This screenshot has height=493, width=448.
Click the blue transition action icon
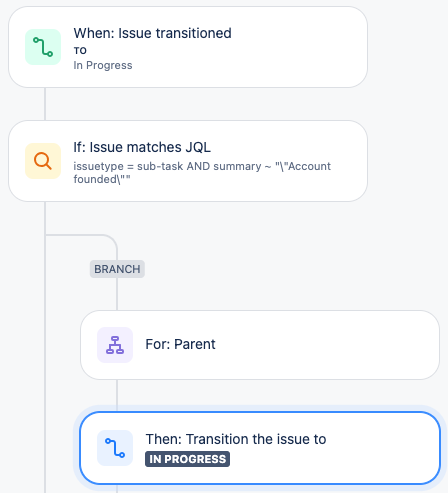tap(115, 448)
